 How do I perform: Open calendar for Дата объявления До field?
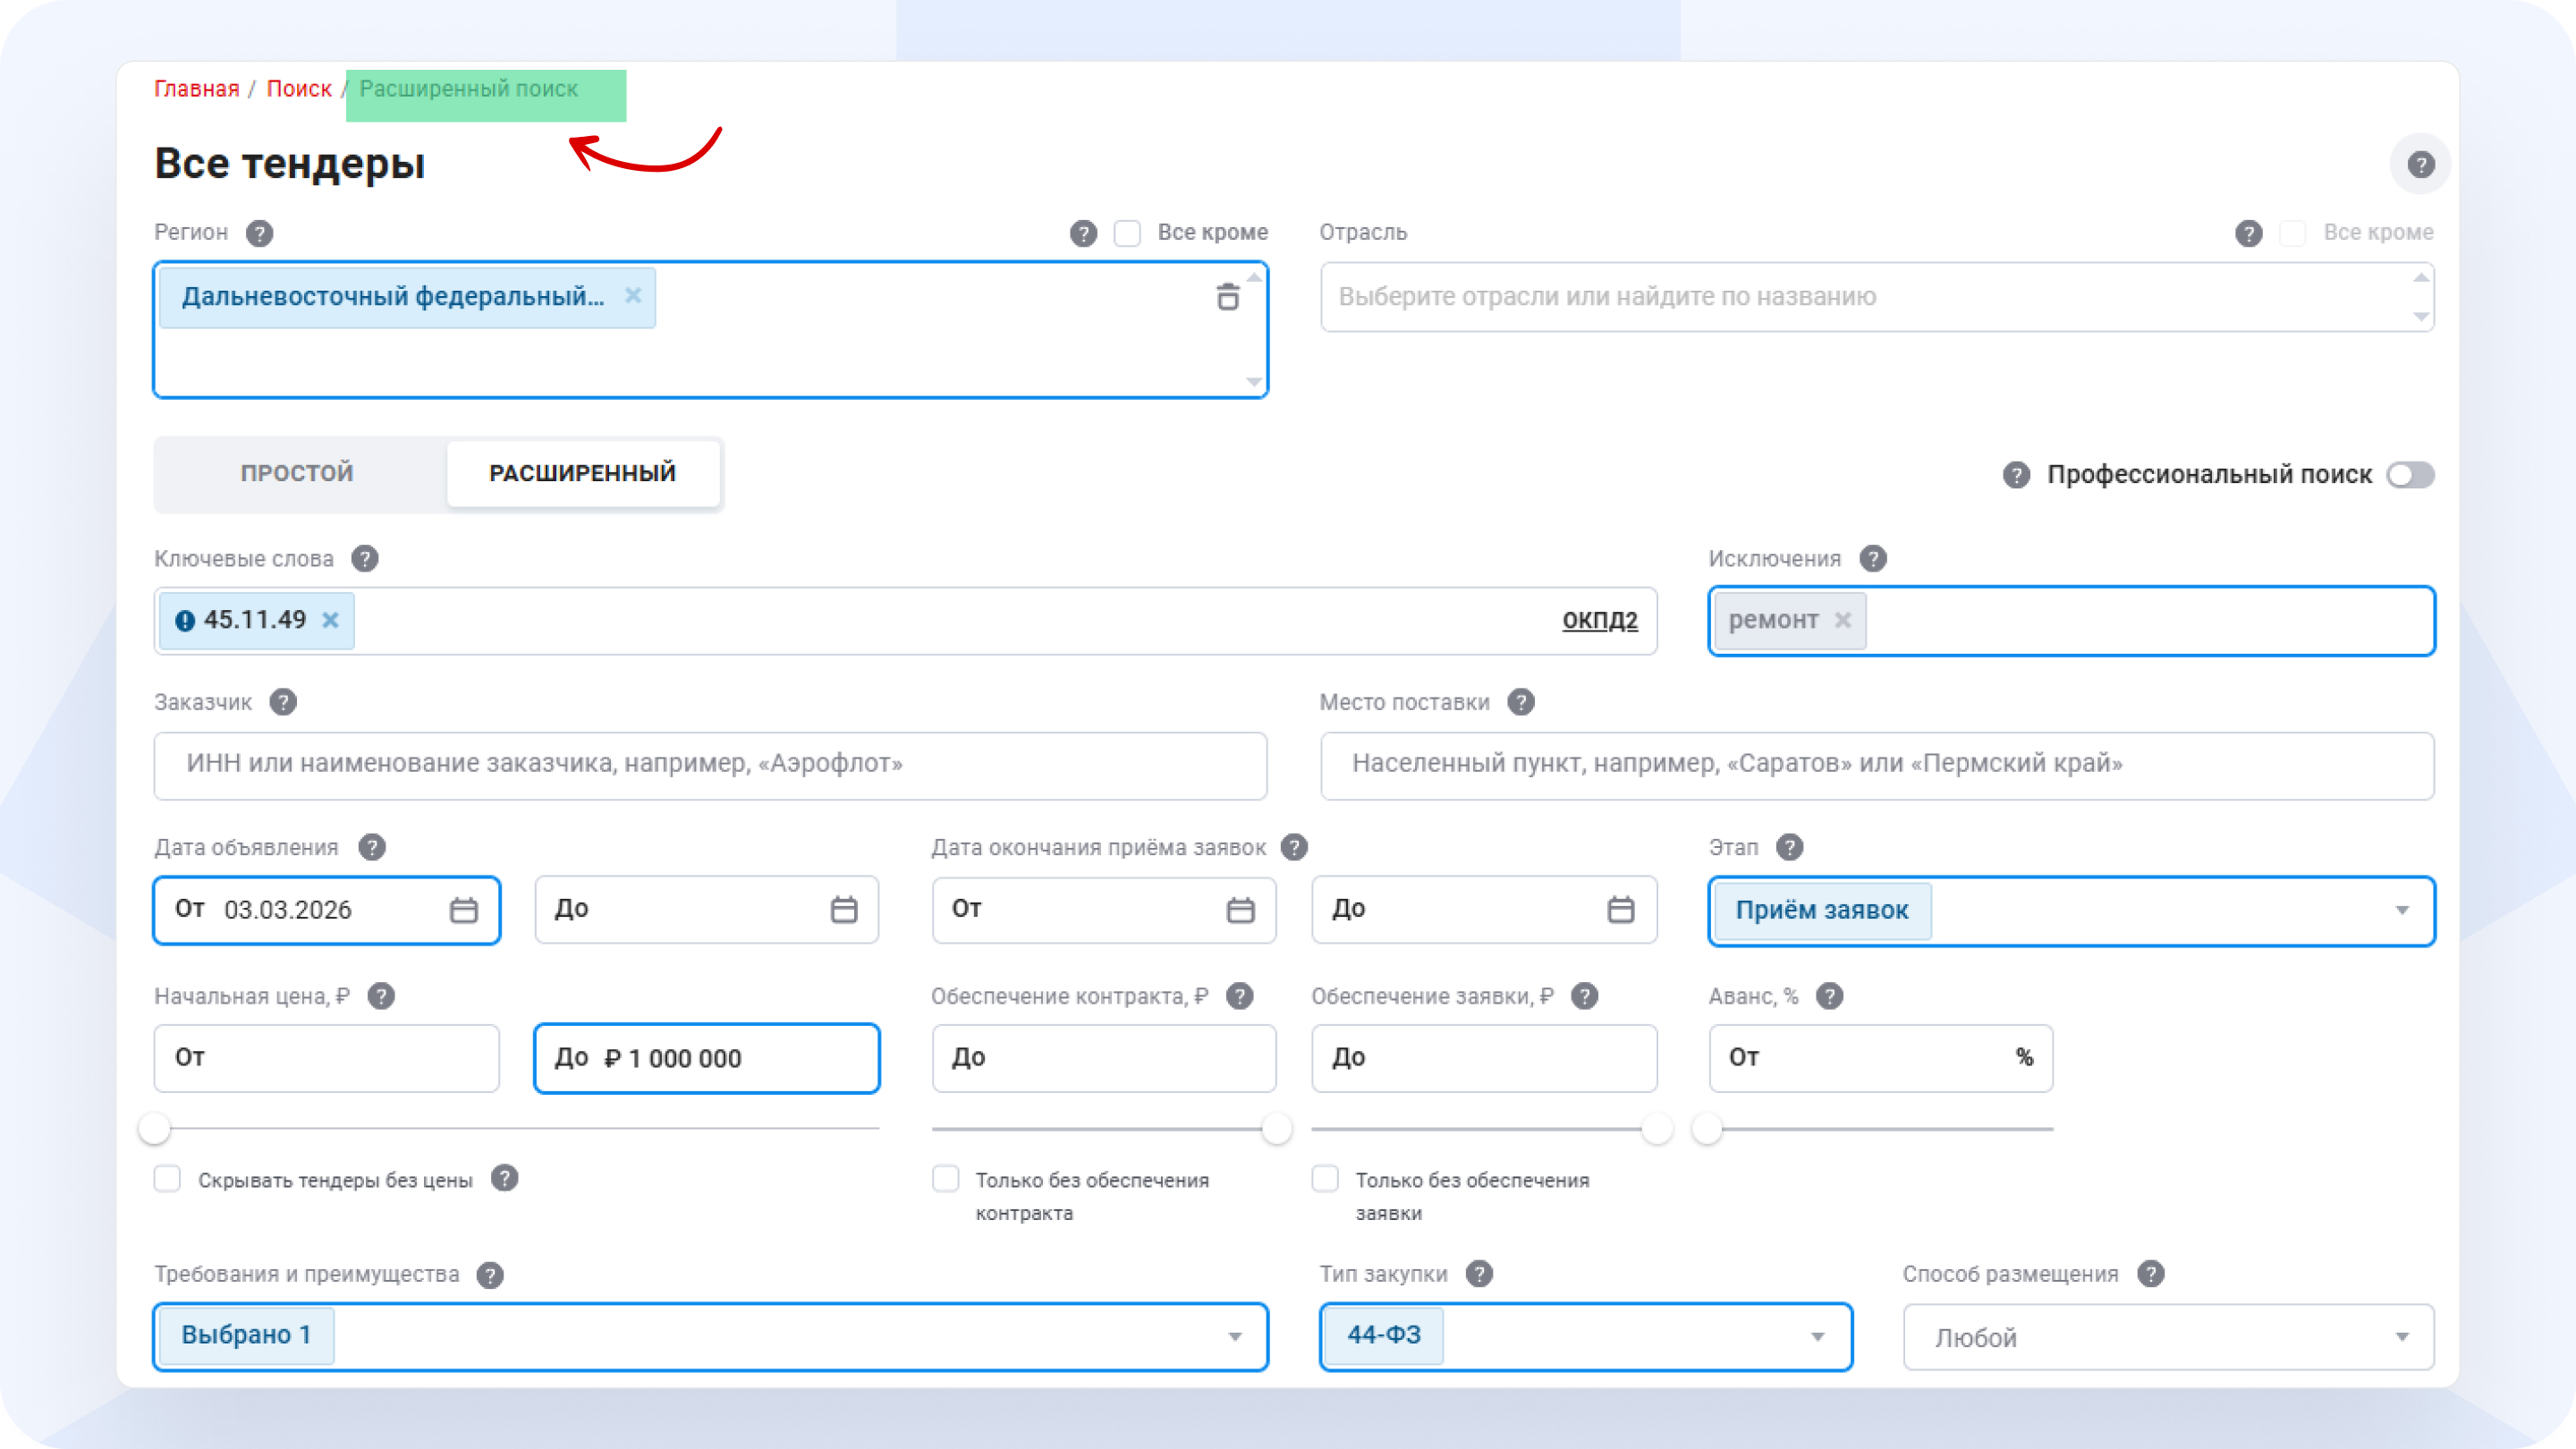click(x=843, y=909)
